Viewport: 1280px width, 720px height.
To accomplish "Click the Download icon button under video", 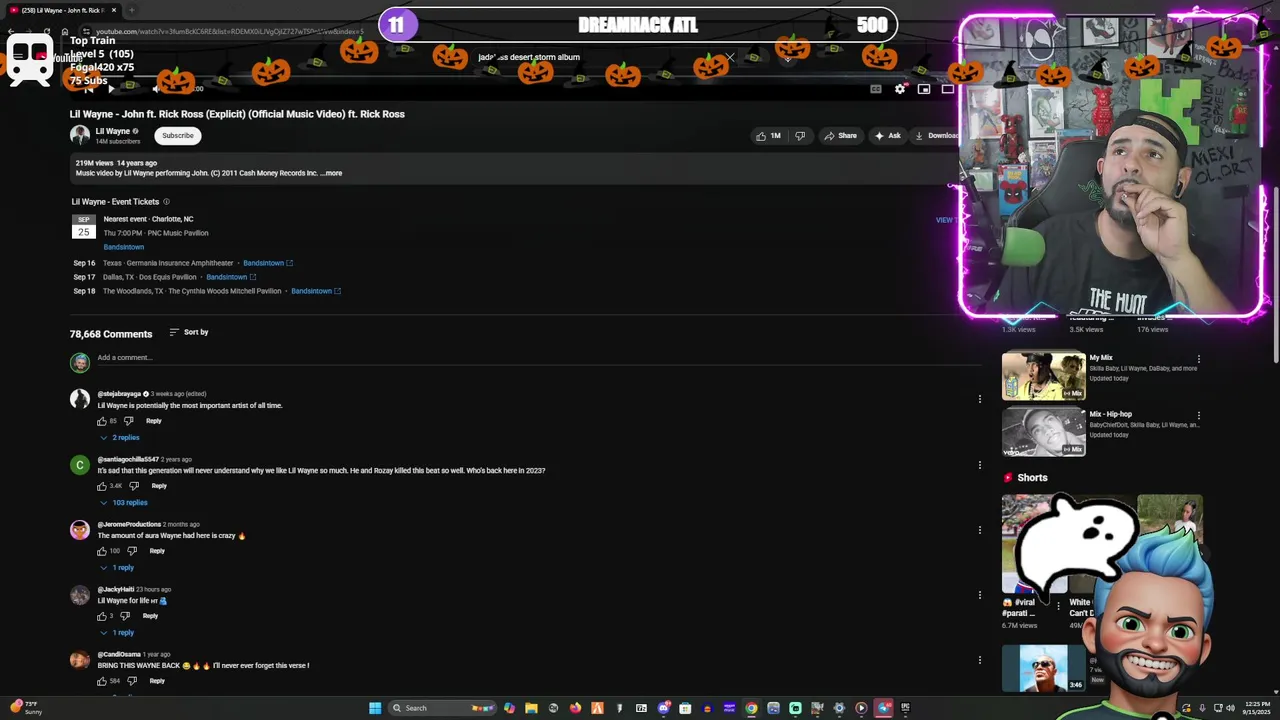I will [935, 136].
